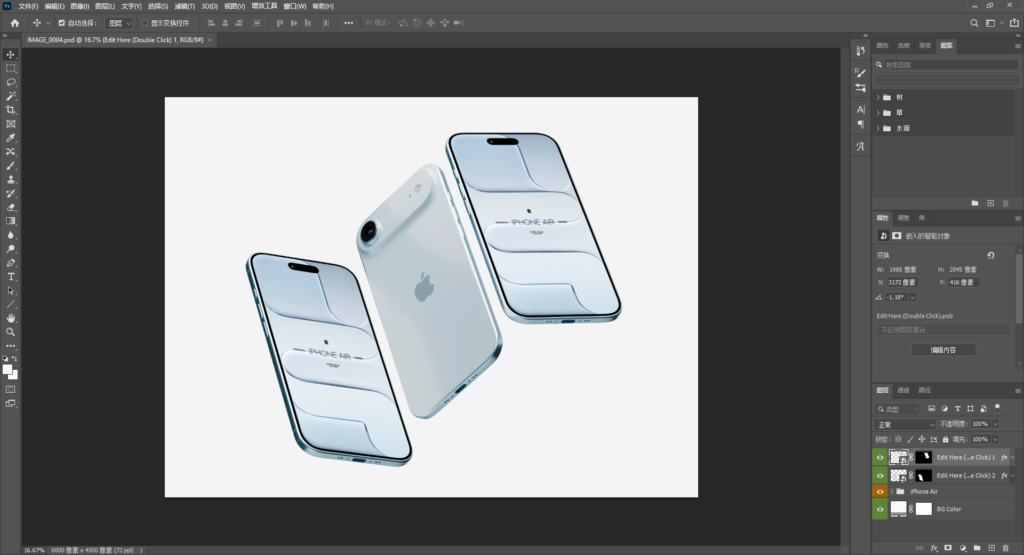This screenshot has width=1024, height=555.
Task: Click the 编辑内容 button
Action: (943, 350)
